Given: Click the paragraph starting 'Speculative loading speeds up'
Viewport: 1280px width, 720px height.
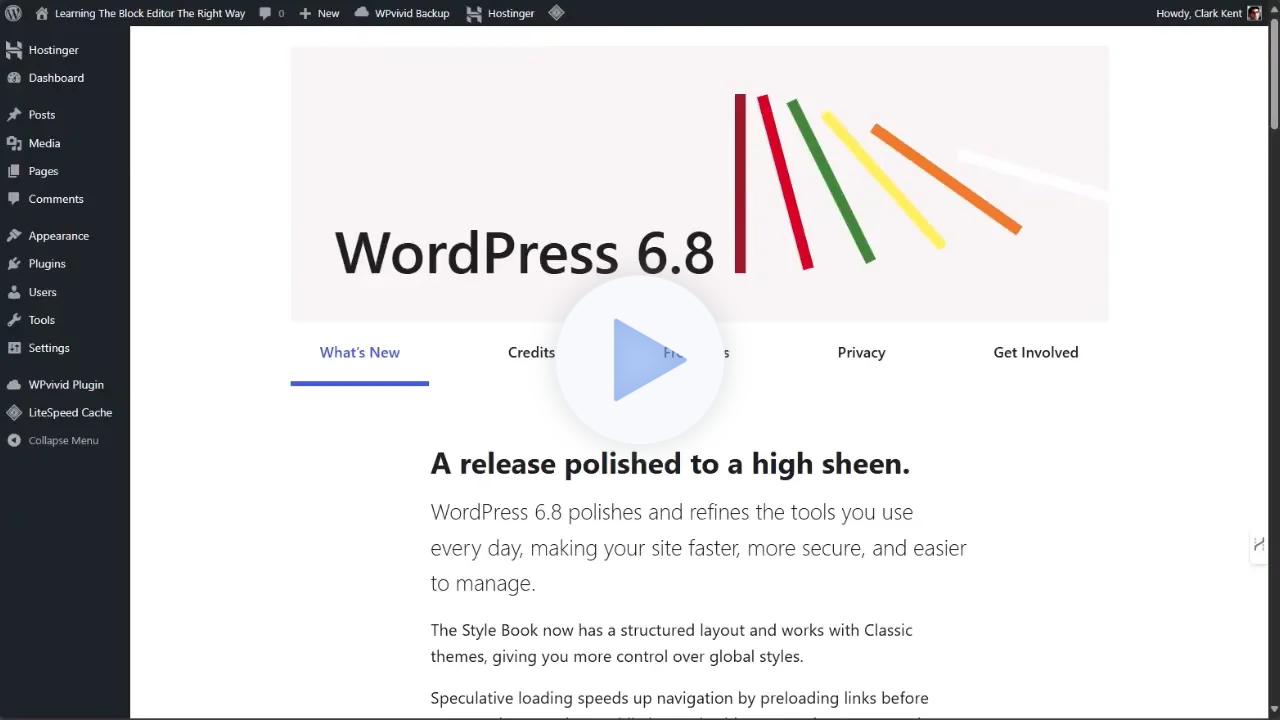Looking at the screenshot, I should pos(680,704).
